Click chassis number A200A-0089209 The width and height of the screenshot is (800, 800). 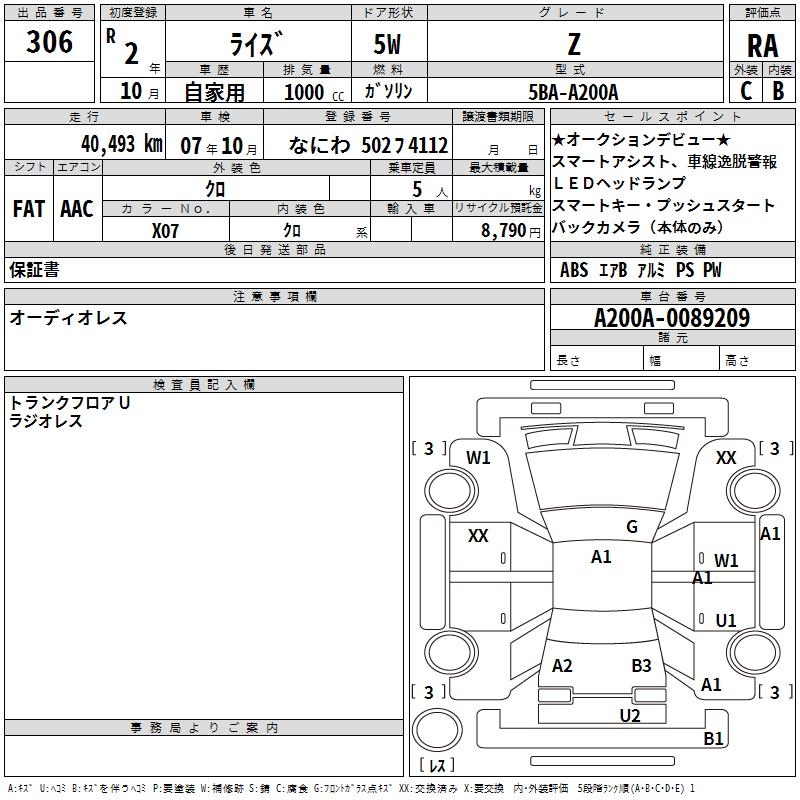coord(672,318)
